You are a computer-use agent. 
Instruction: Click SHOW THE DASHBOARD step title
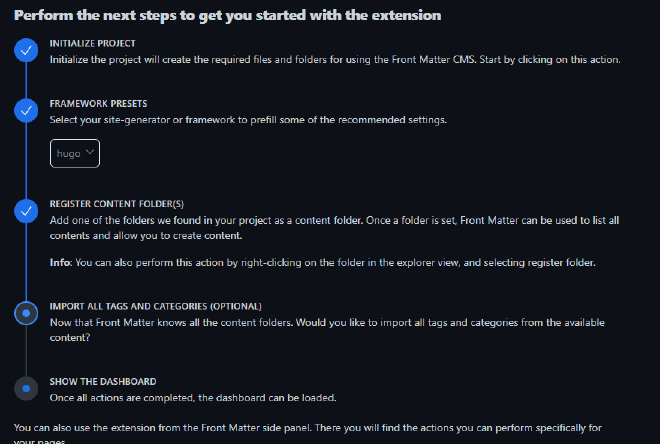click(x=103, y=381)
